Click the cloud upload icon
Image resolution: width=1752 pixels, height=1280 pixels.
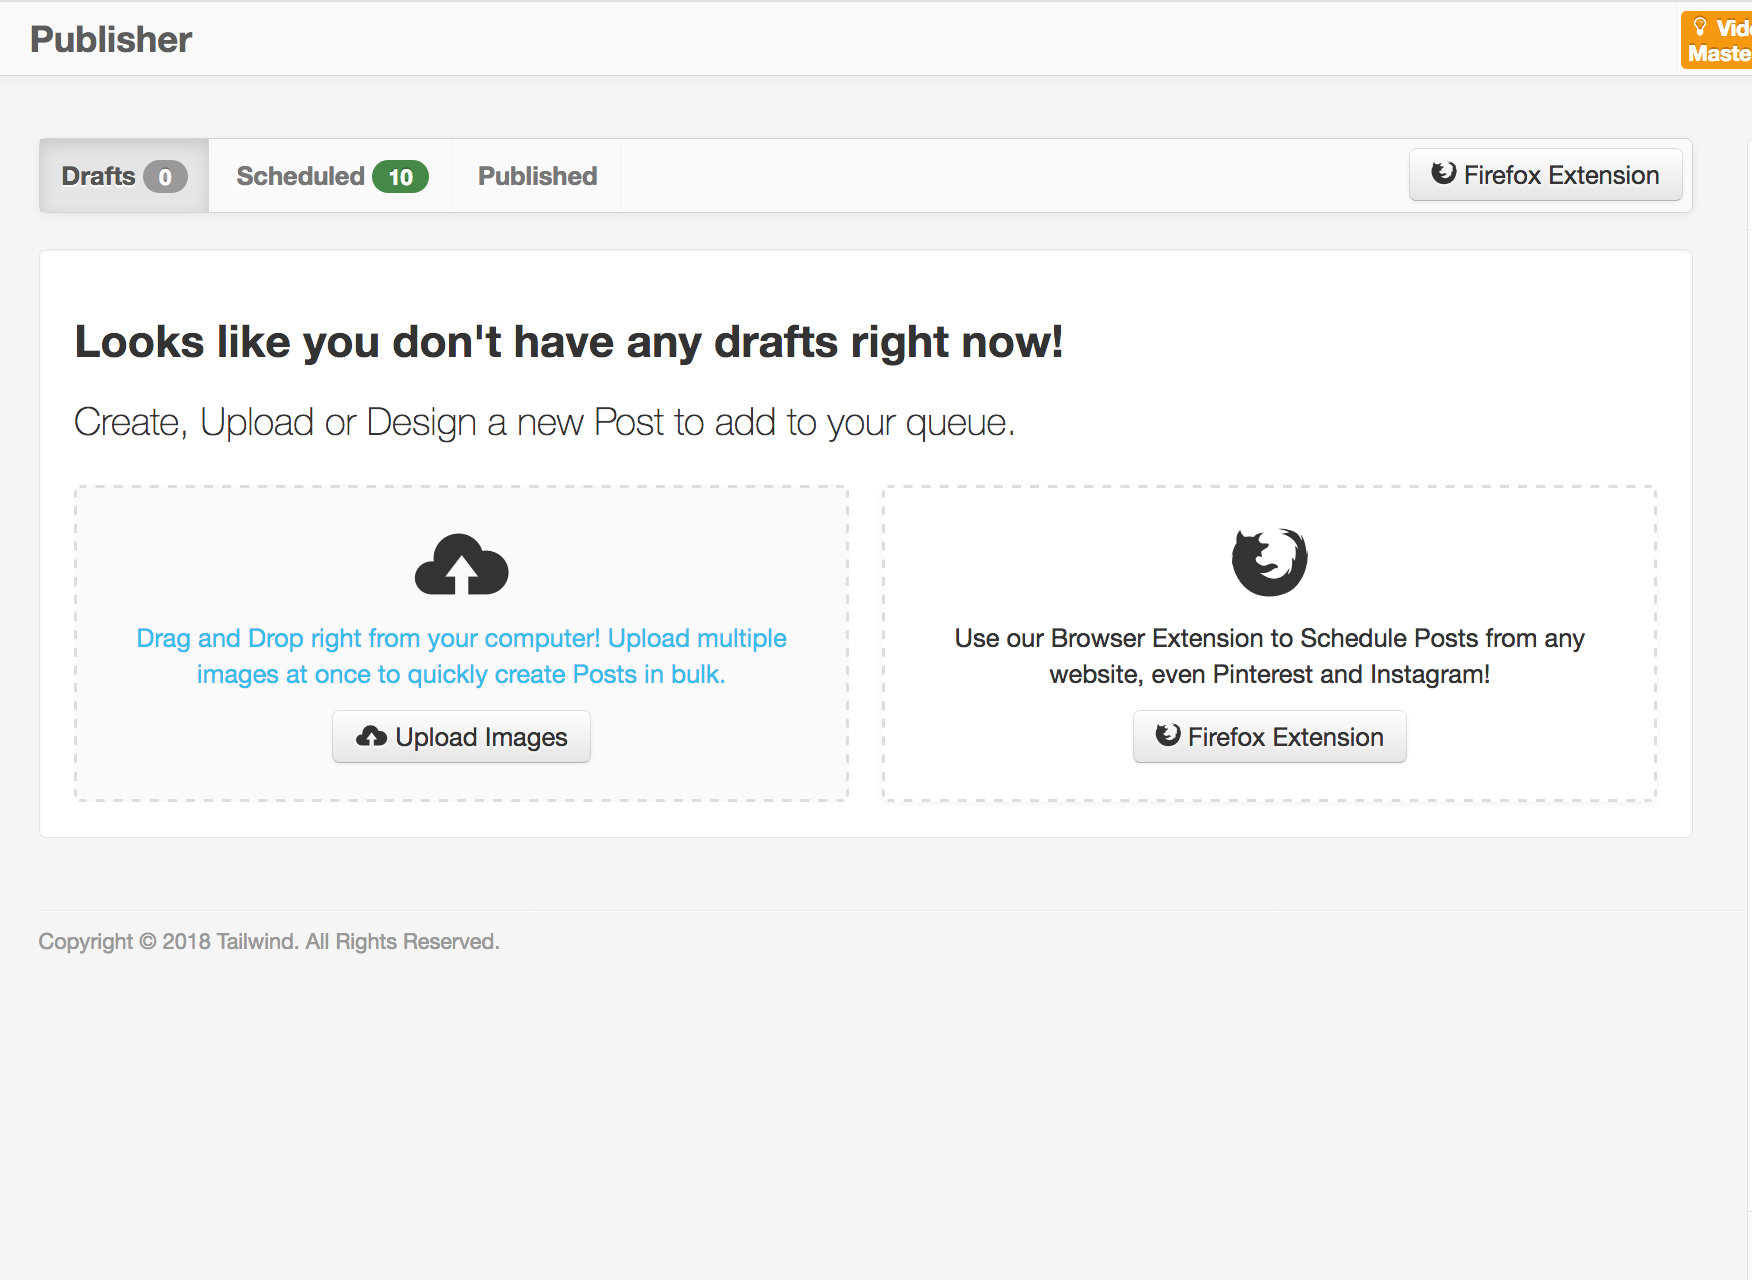pos(461,563)
